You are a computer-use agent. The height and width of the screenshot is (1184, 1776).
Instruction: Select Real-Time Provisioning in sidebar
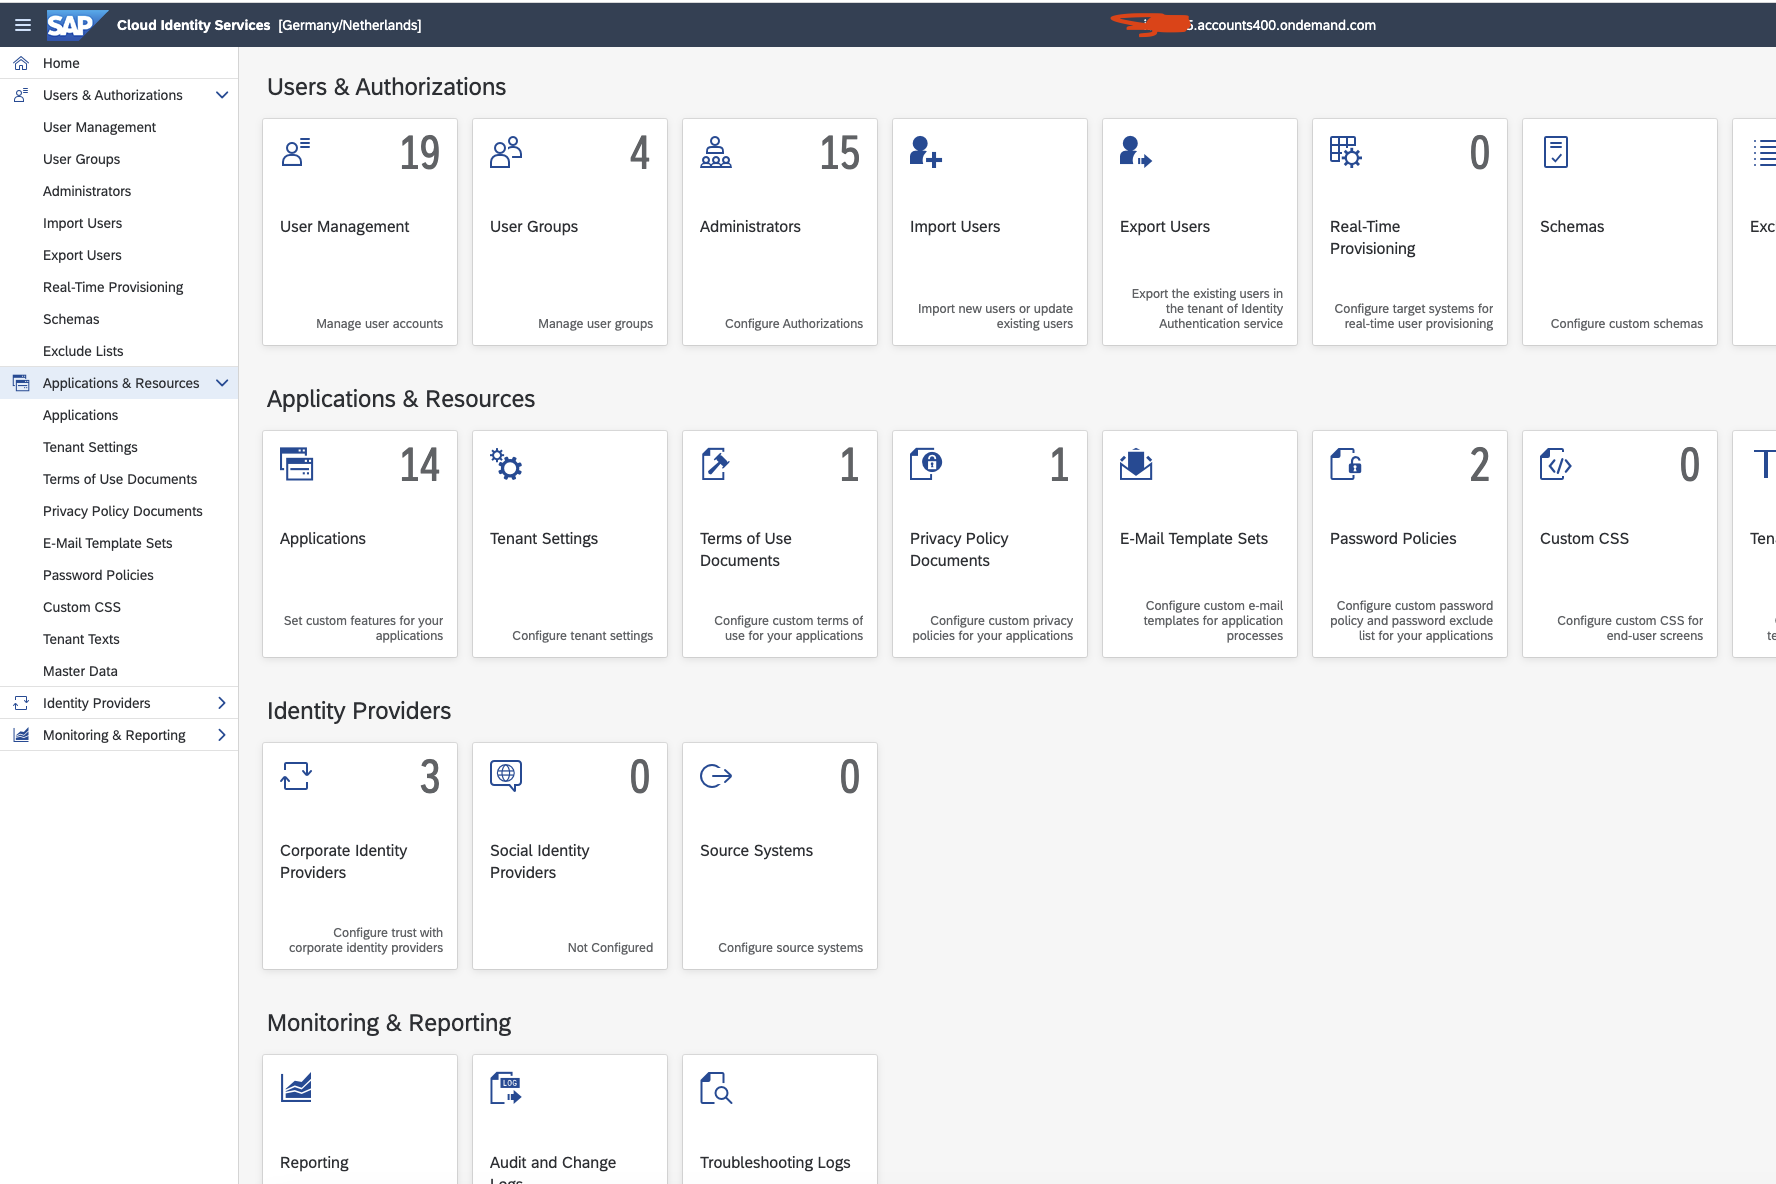pos(119,287)
